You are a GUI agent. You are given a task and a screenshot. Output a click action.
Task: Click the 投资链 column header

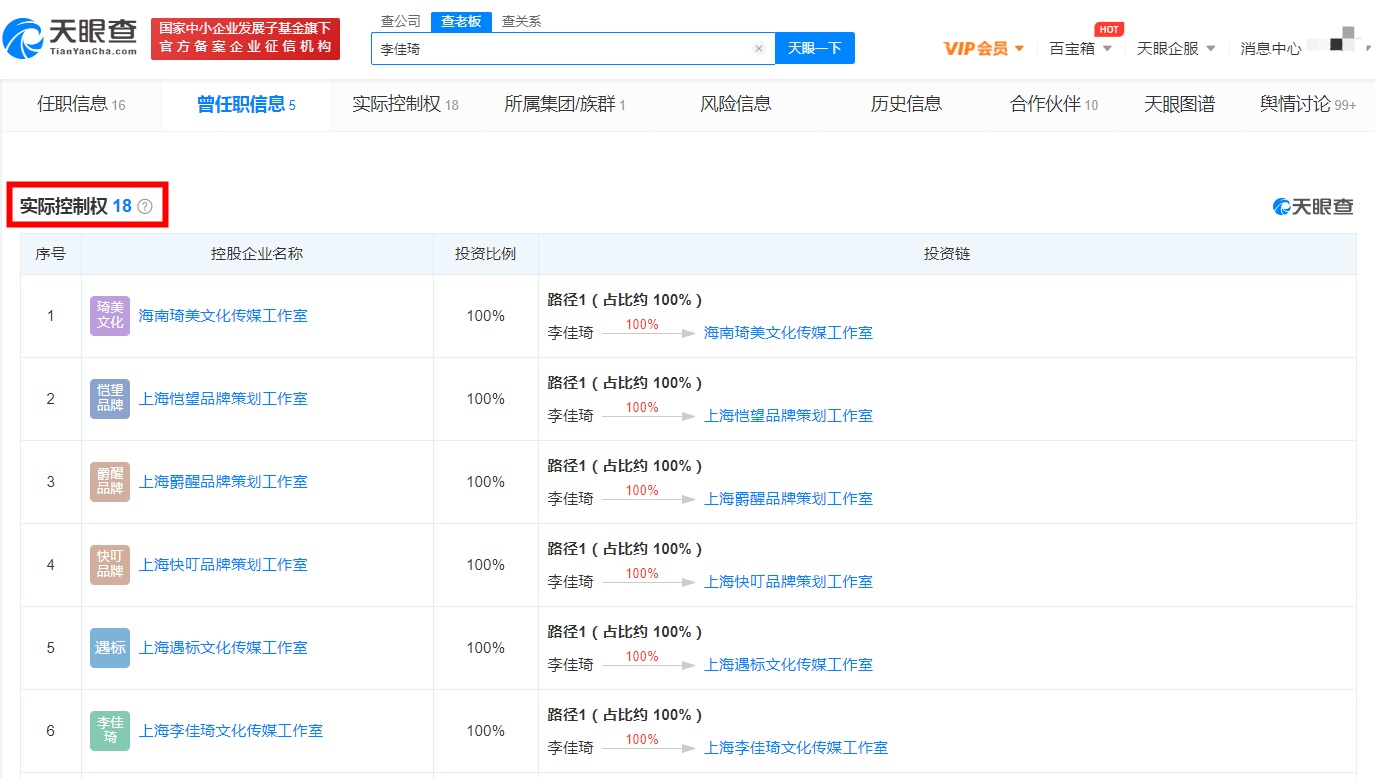tap(947, 254)
